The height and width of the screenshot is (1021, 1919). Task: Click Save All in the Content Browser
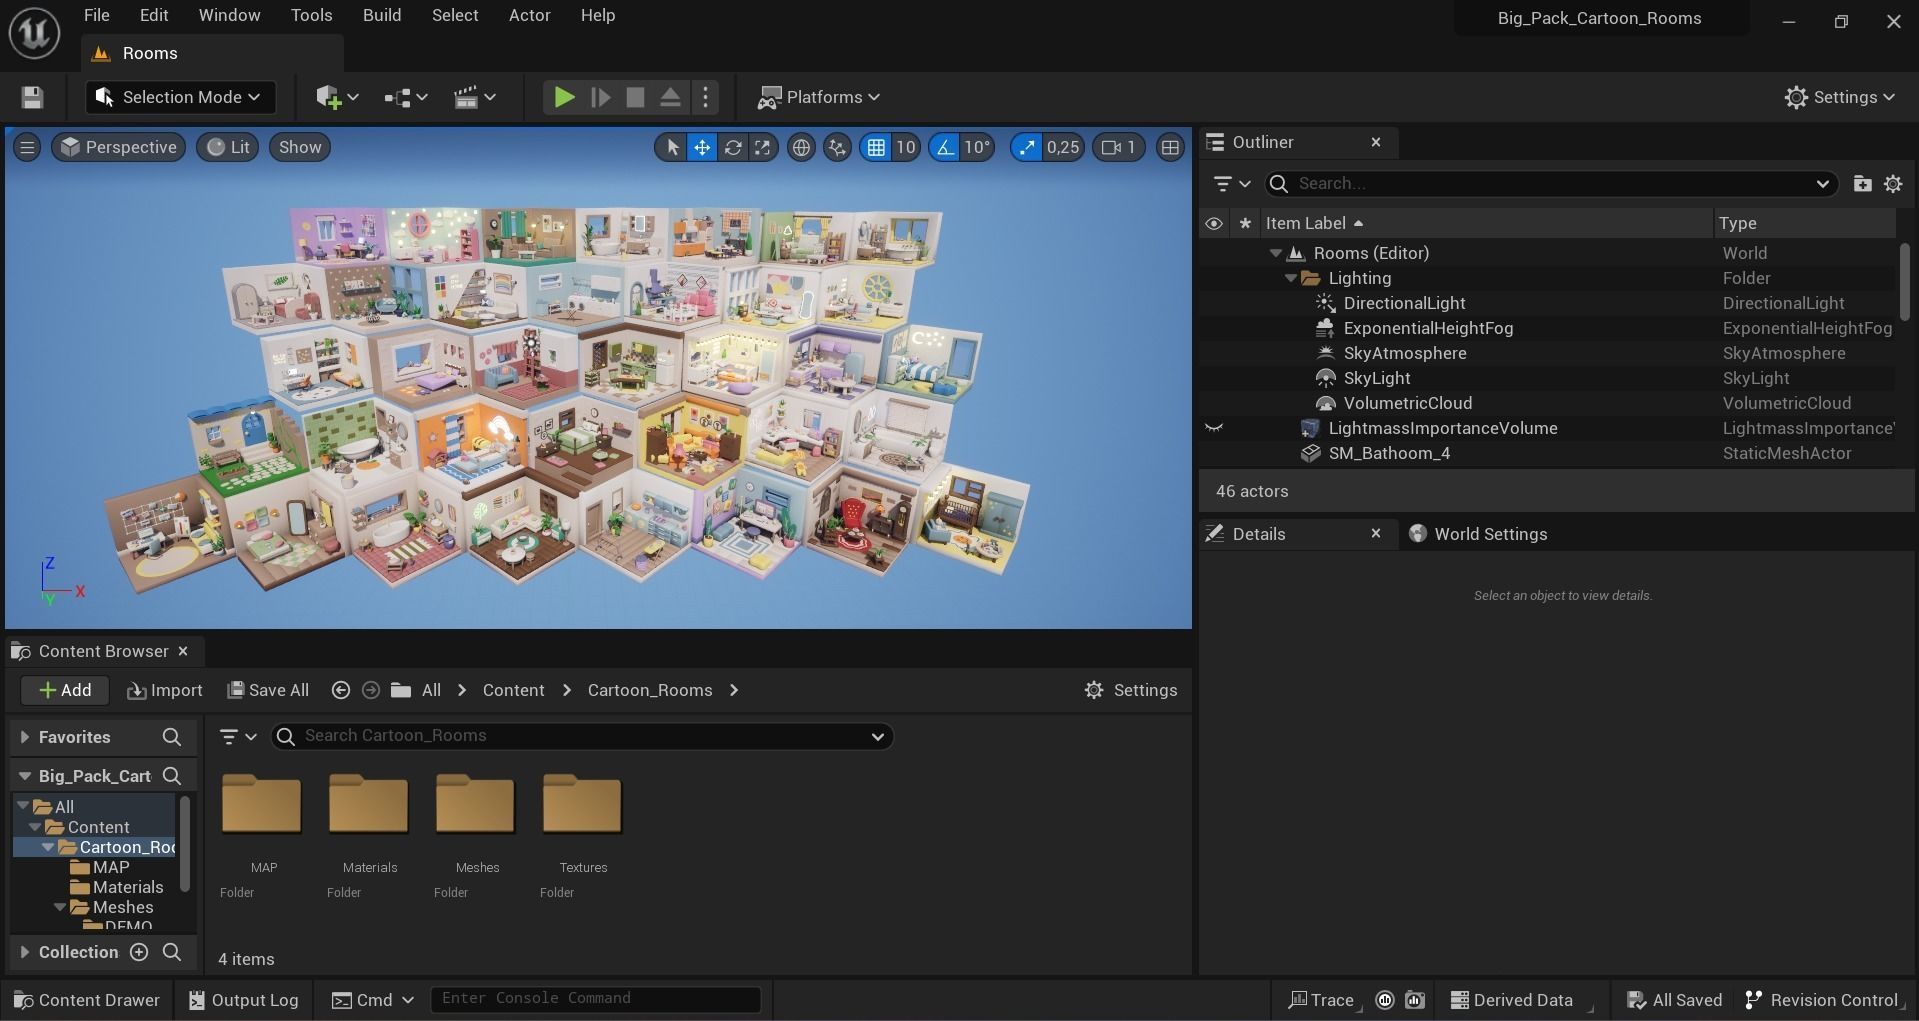[268, 690]
